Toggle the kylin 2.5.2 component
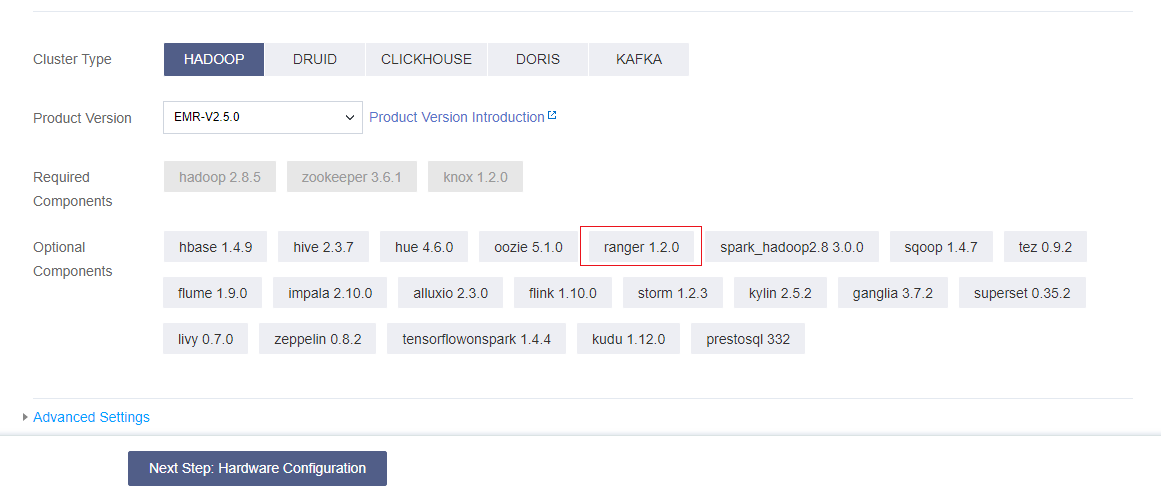1161x501 pixels. point(780,293)
